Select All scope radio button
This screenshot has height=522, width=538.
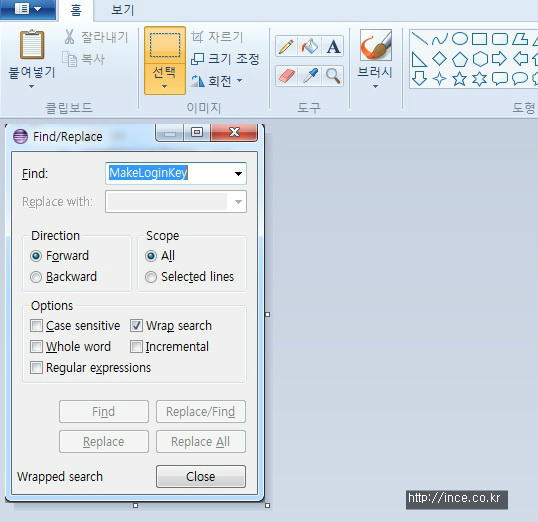(x=151, y=256)
